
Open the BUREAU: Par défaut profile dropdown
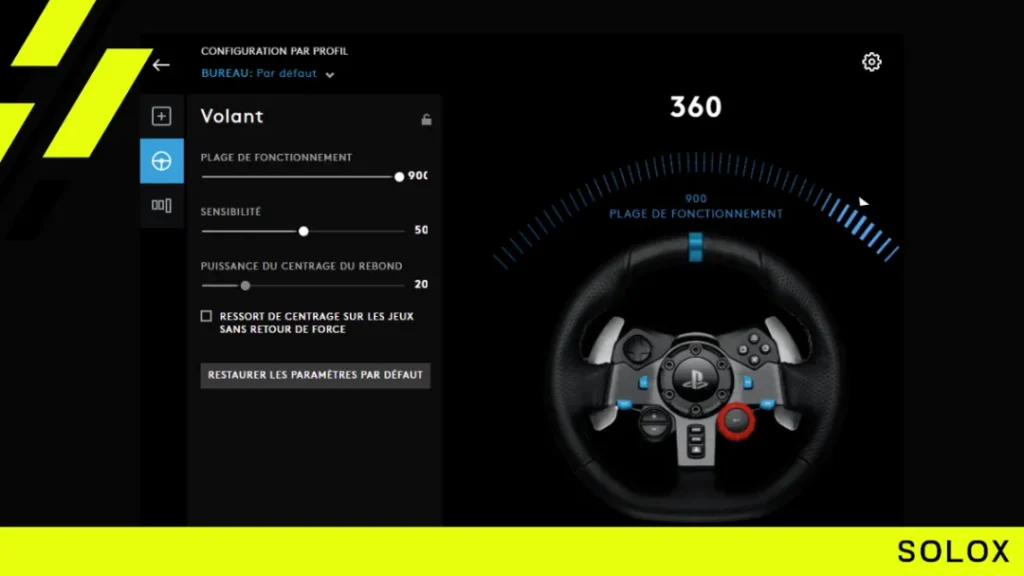pos(268,74)
